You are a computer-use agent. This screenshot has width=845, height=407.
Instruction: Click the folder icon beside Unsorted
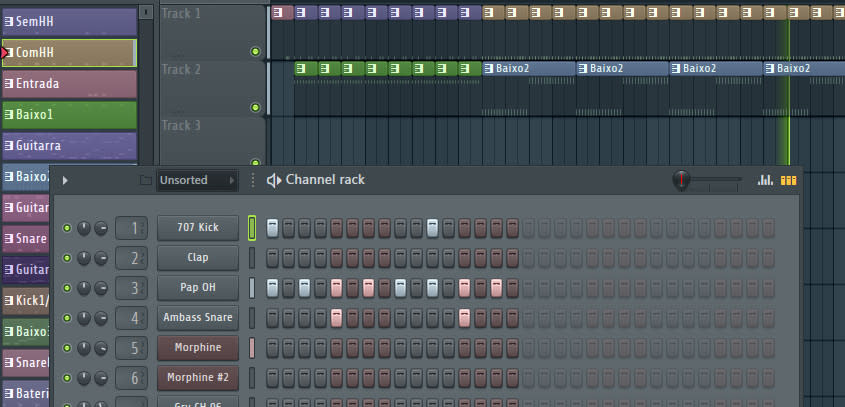146,180
